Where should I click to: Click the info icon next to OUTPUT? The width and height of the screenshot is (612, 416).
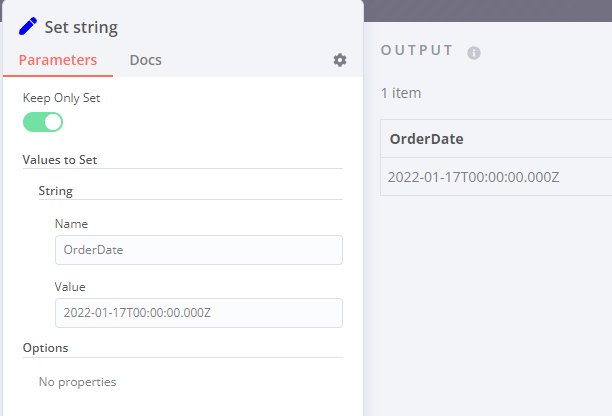click(x=474, y=52)
